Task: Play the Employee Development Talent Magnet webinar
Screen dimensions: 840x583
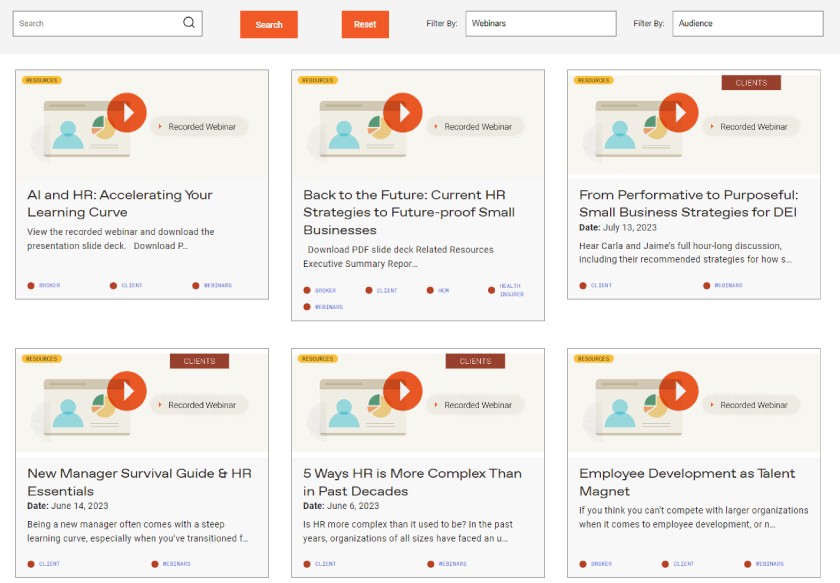Action: coord(679,391)
